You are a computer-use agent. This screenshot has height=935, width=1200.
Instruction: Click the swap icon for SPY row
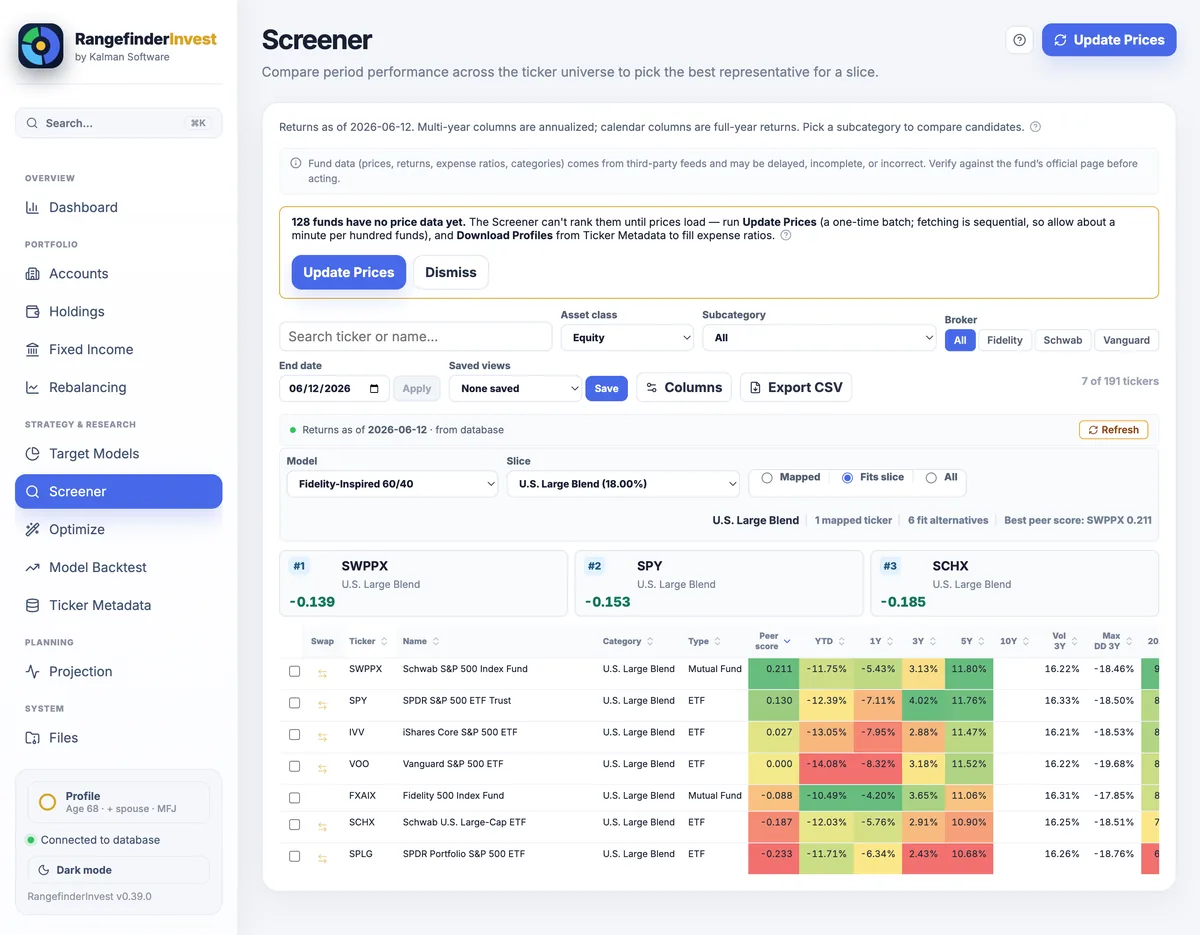tap(322, 706)
